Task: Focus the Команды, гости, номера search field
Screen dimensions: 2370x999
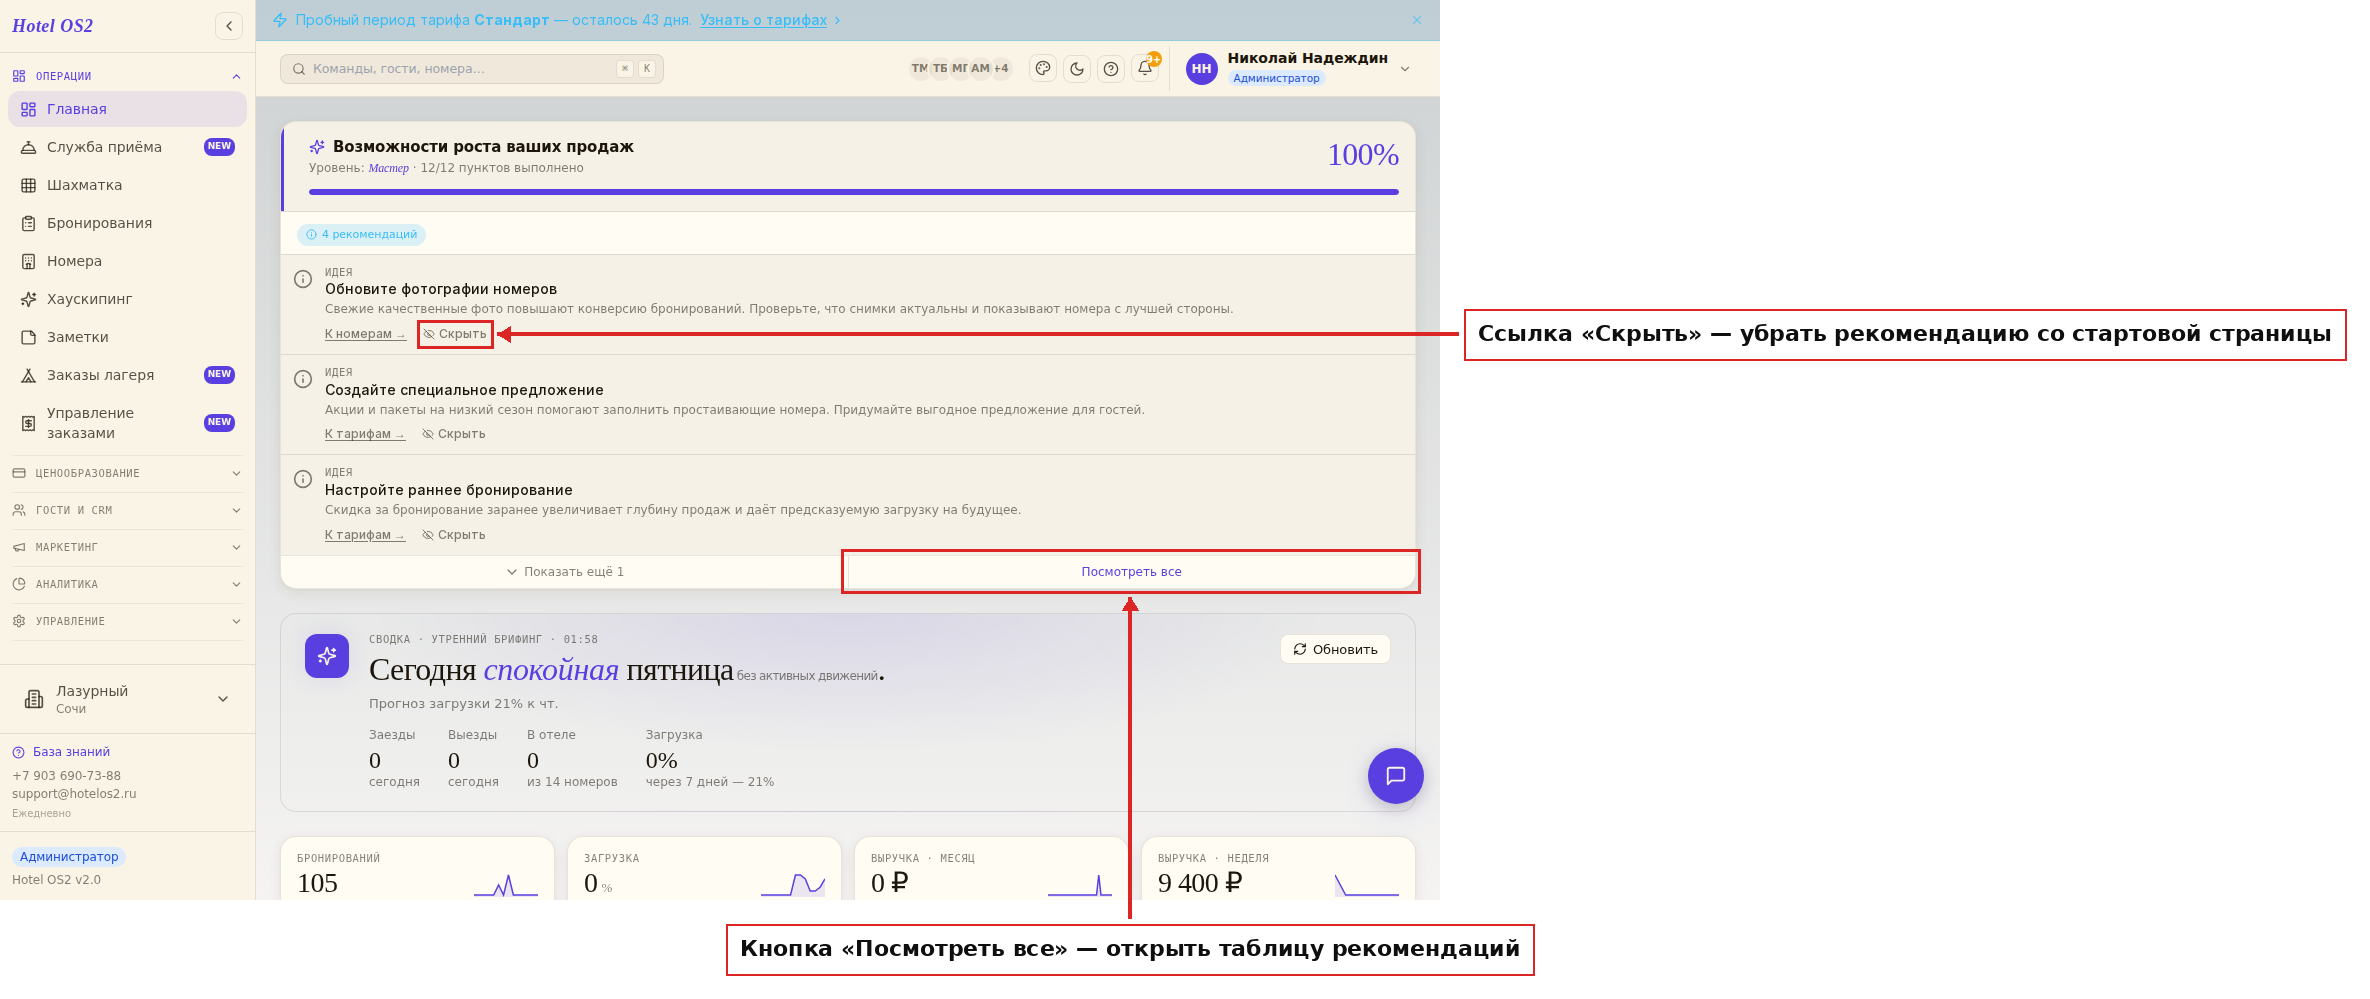Action: [x=472, y=69]
